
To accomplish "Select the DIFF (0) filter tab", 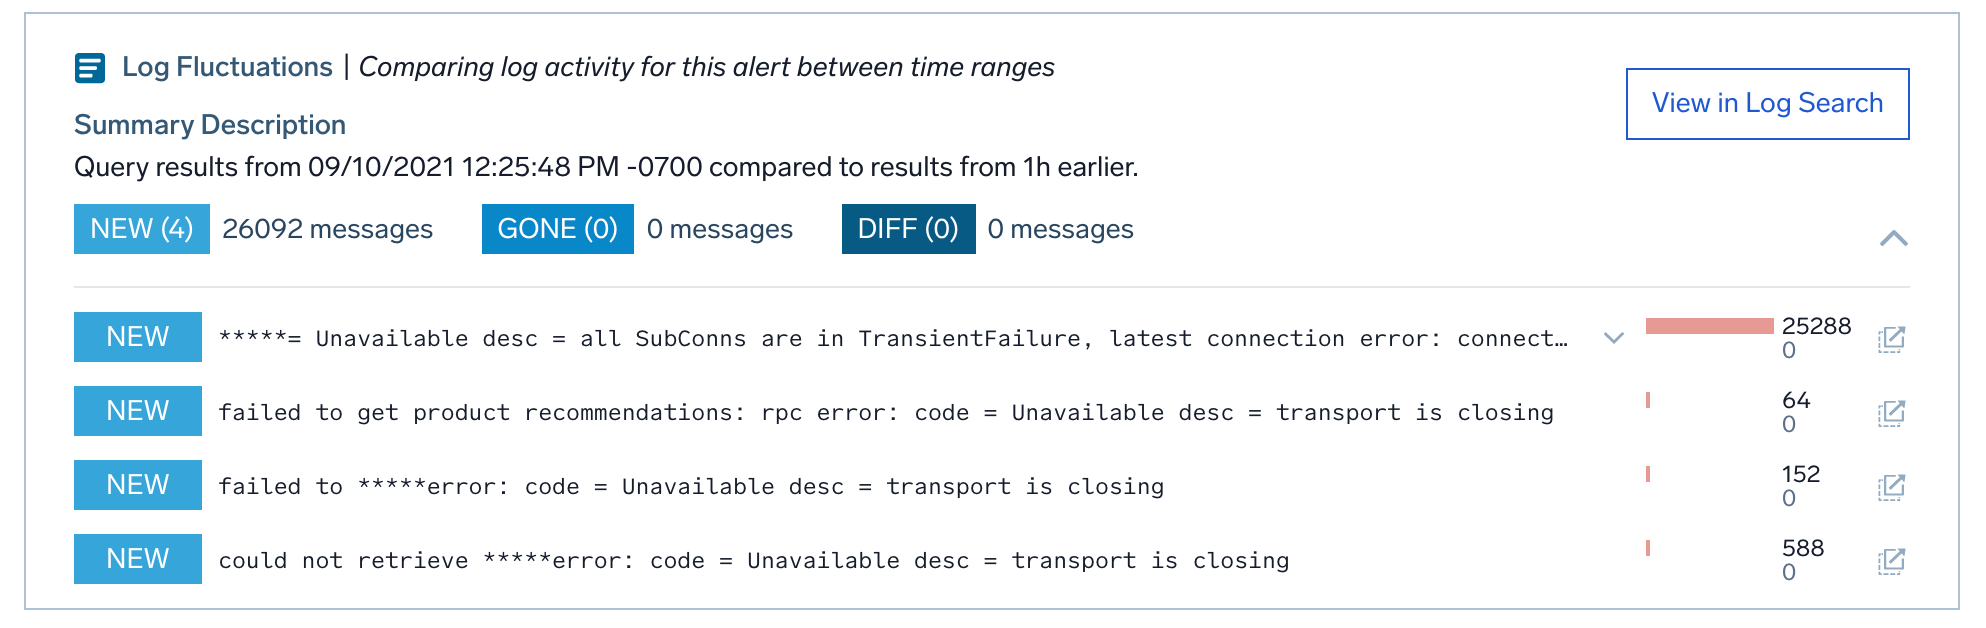I will point(908,229).
